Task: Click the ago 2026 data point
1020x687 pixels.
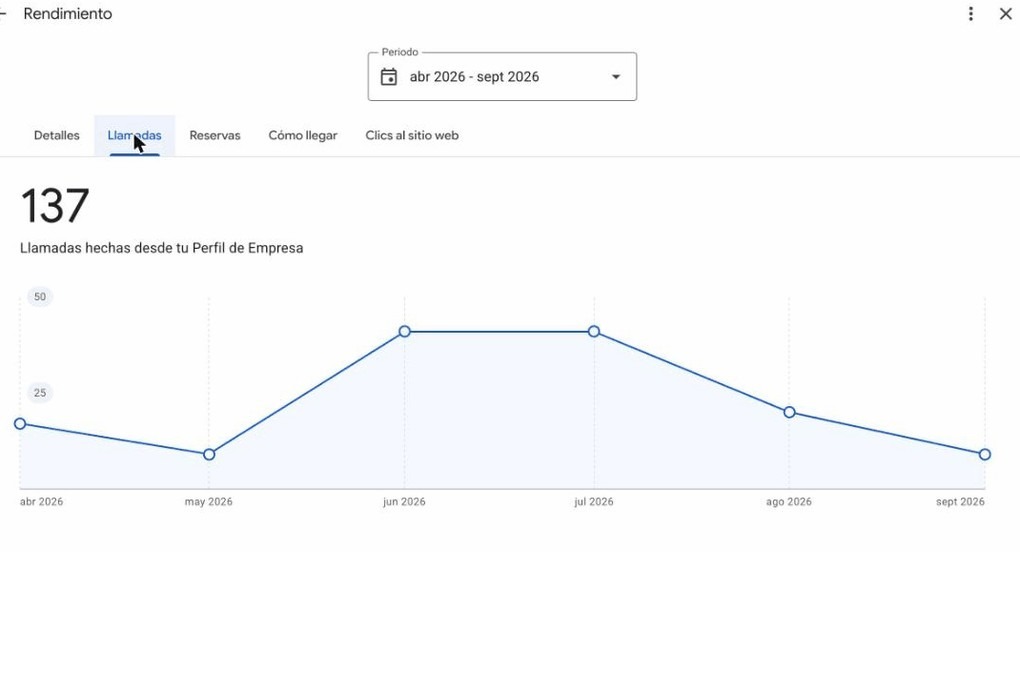Action: point(789,412)
